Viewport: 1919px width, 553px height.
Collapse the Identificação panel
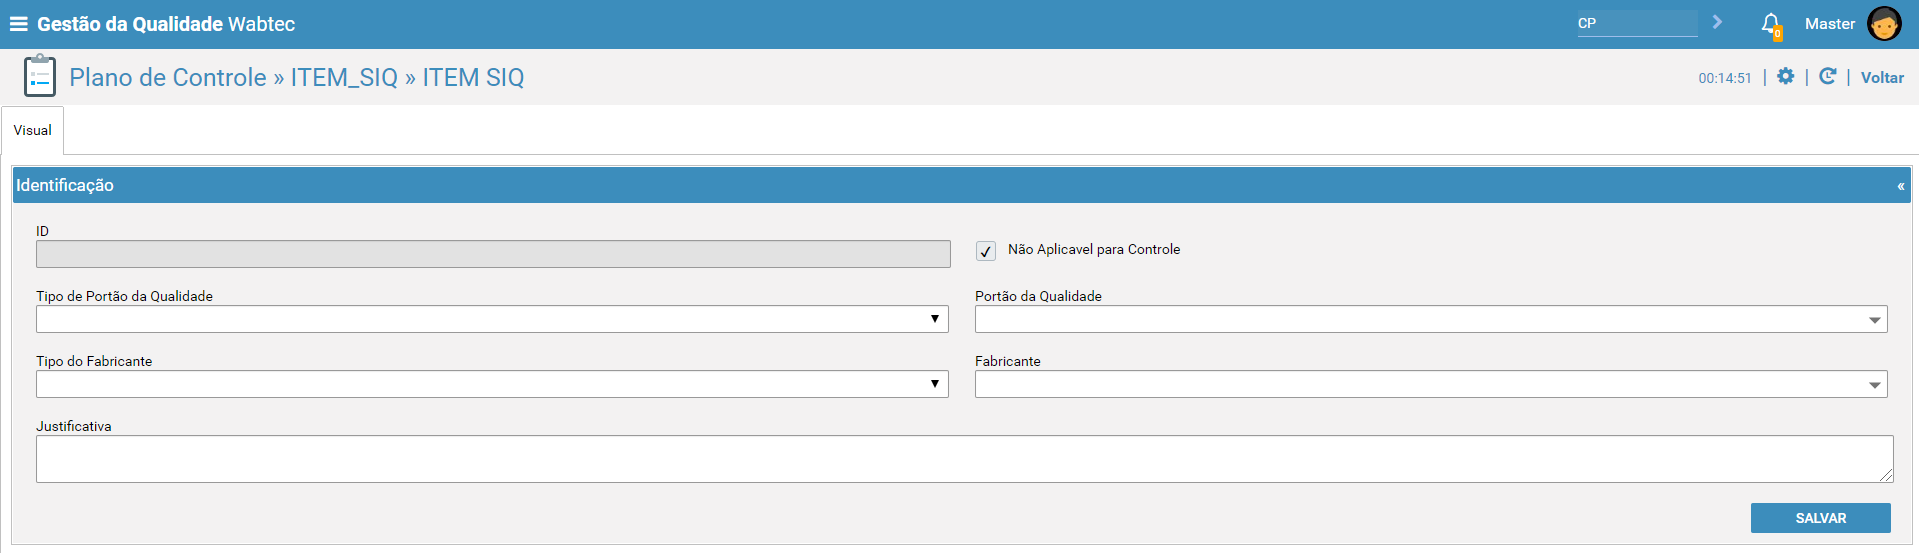pyautogui.click(x=1900, y=186)
